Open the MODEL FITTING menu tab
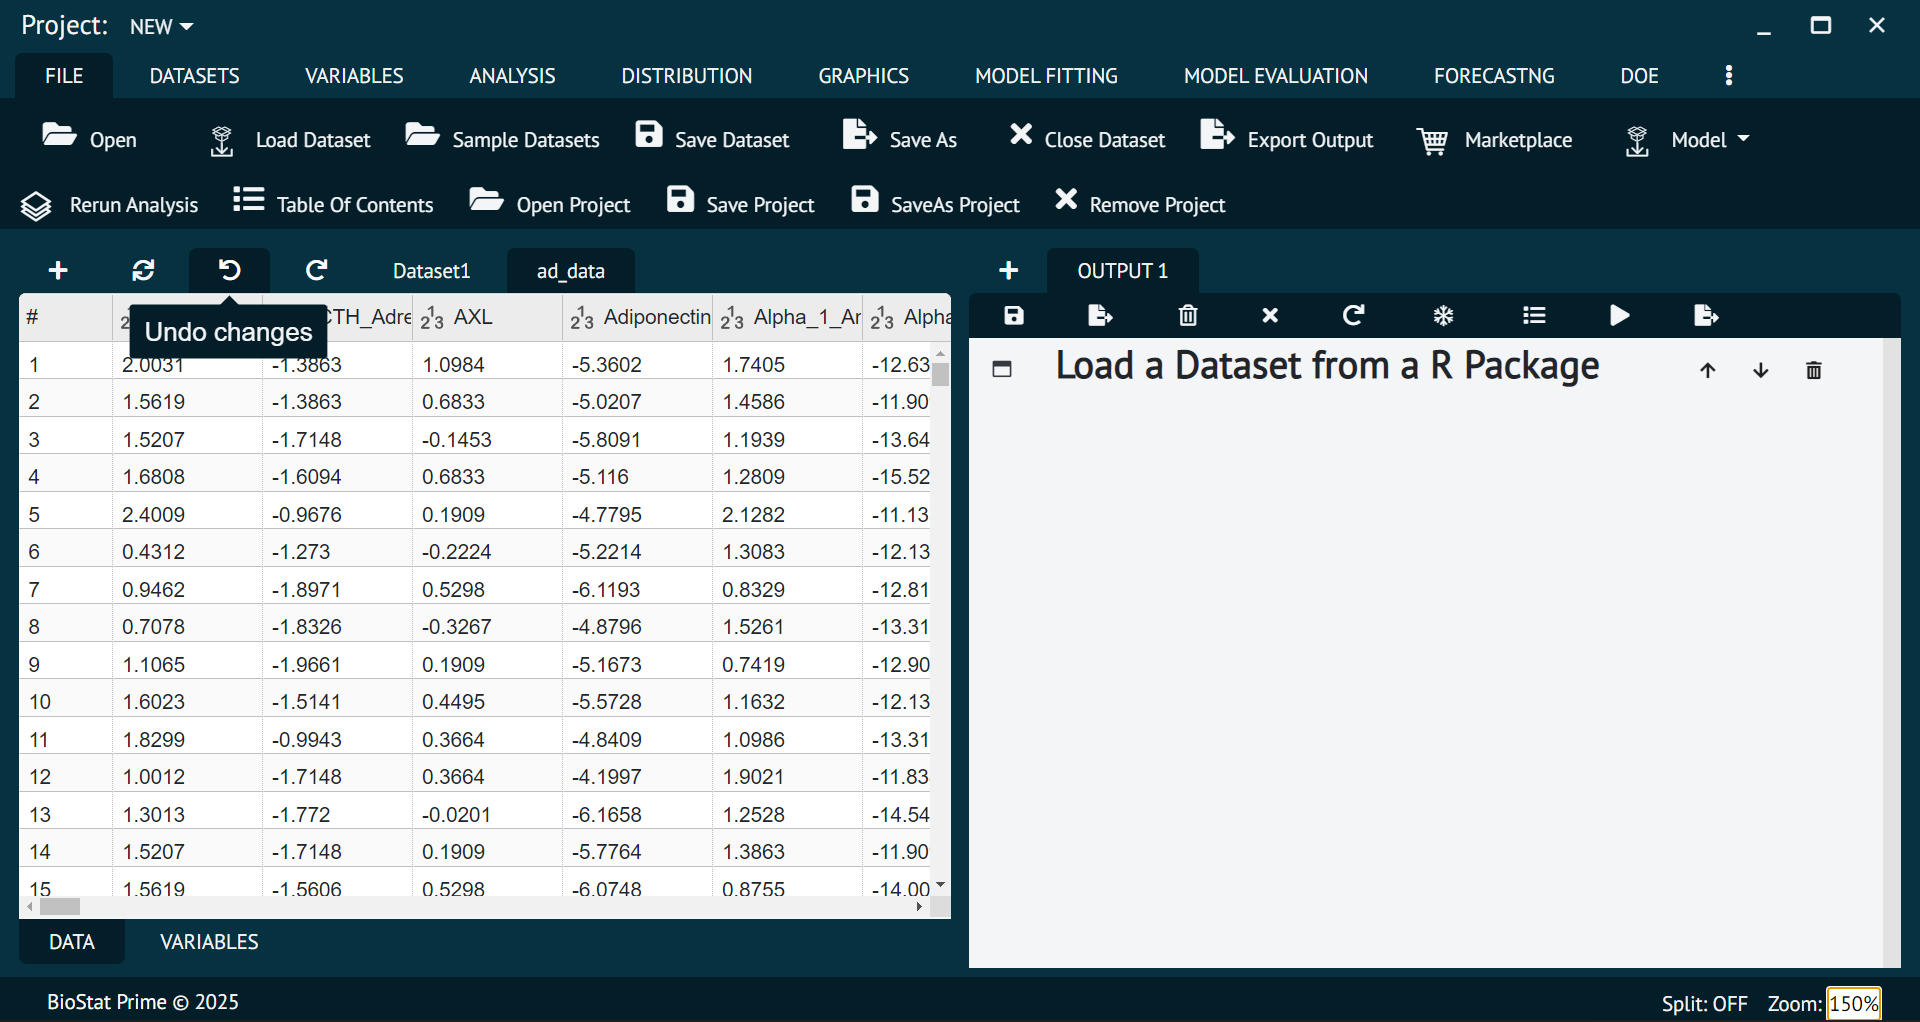Screen dimensions: 1920x1022 pos(1046,76)
